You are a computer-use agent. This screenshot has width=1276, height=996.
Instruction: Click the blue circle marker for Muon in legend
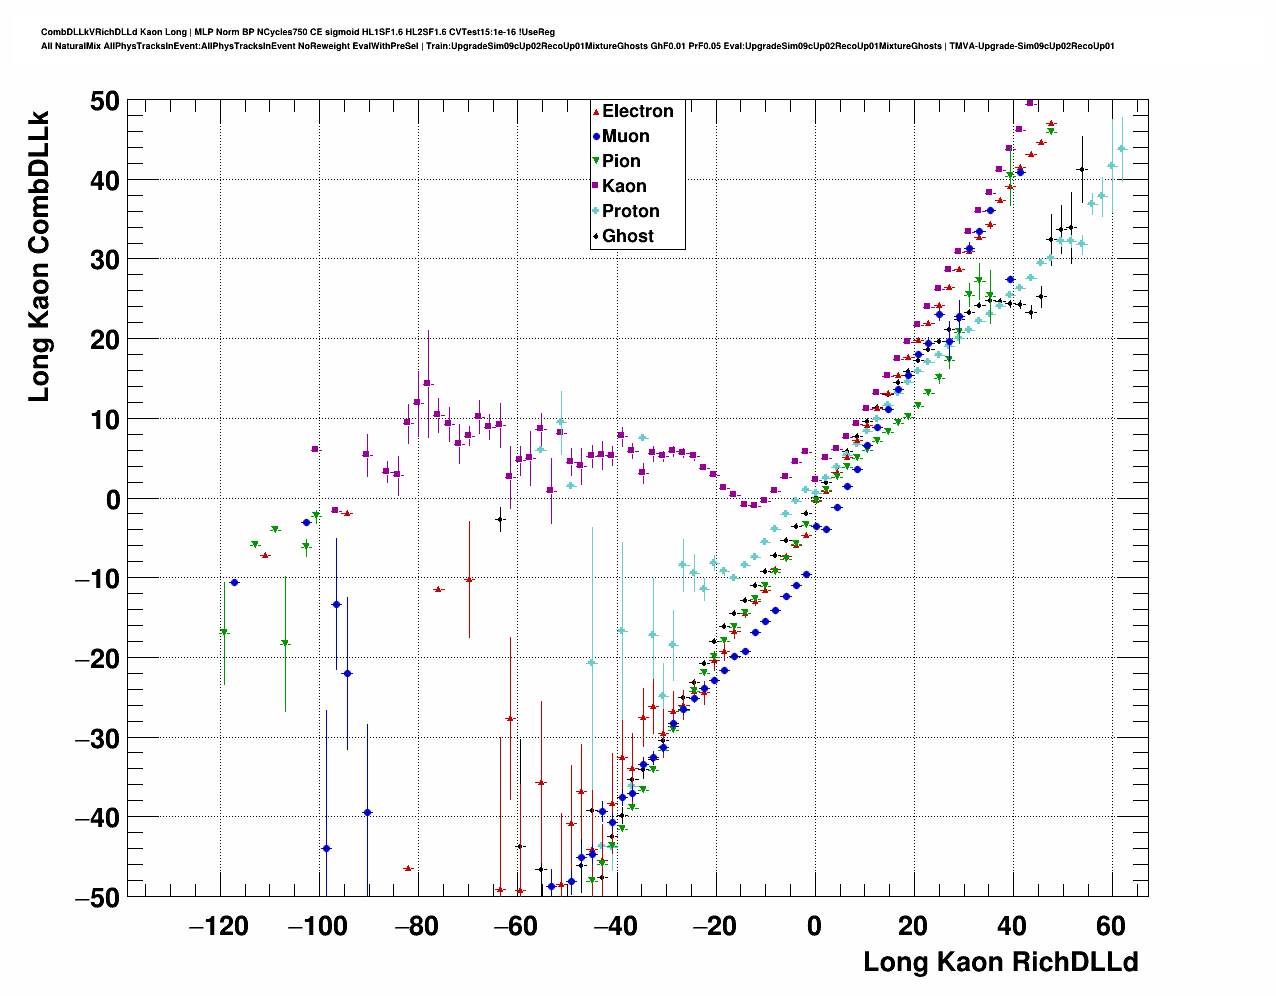point(596,136)
